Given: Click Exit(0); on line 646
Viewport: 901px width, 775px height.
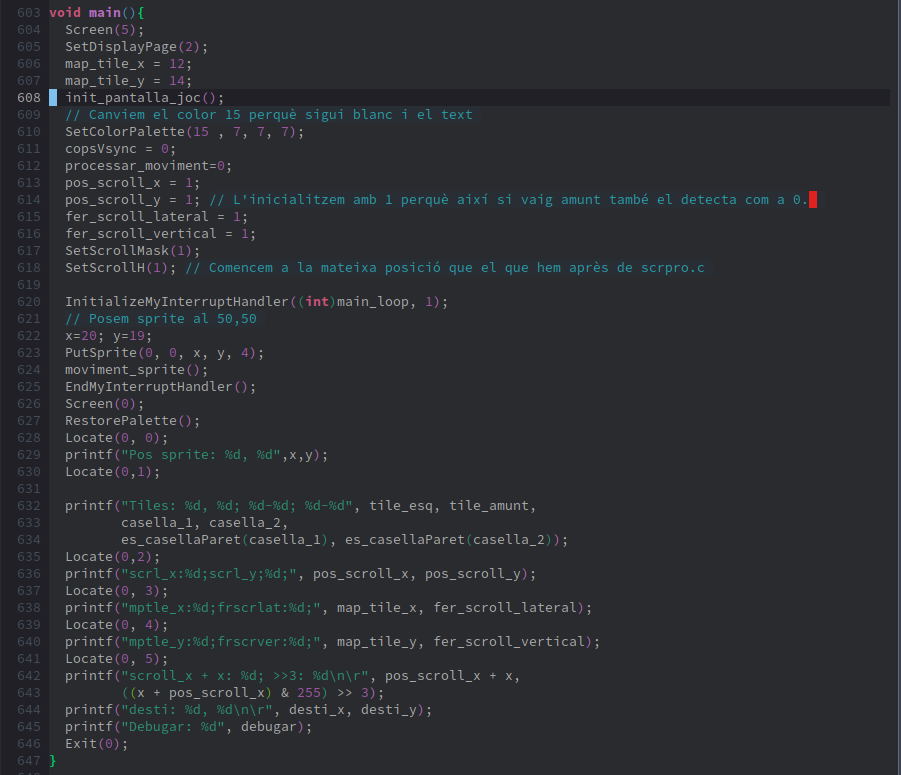Looking at the screenshot, I should pyautogui.click(x=97, y=744).
